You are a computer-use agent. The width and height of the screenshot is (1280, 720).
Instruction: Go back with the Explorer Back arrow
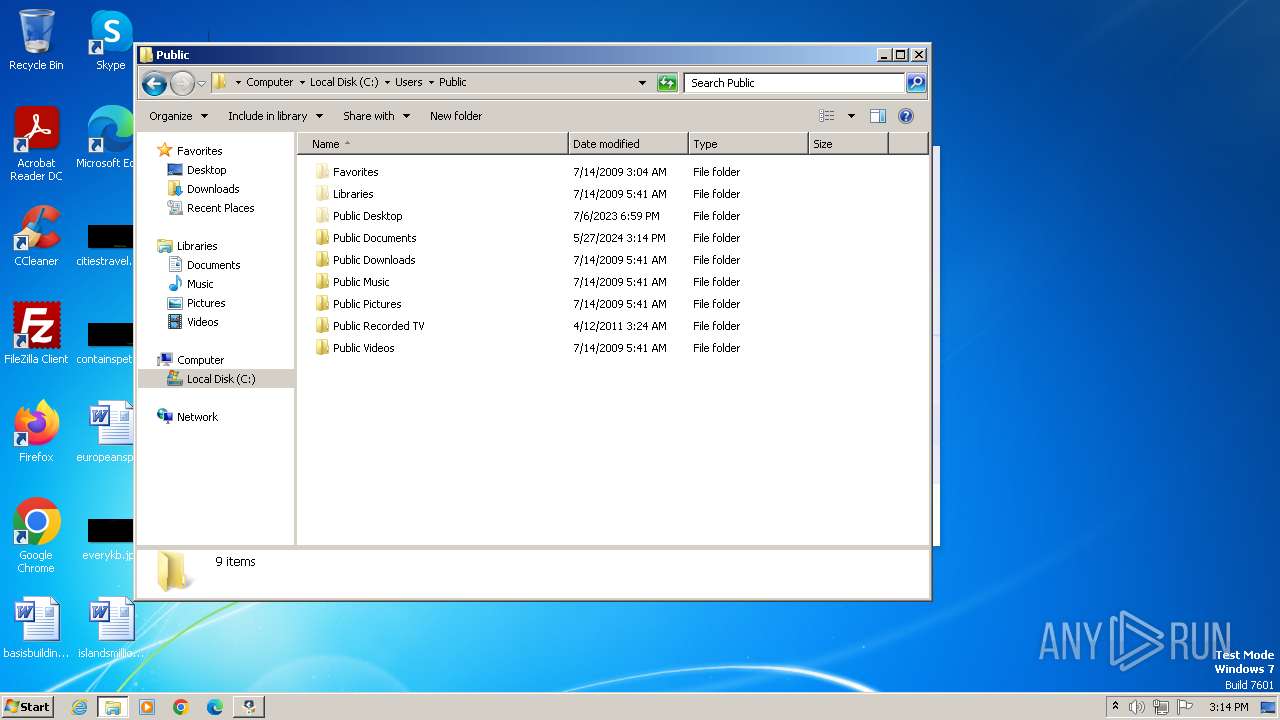pyautogui.click(x=154, y=83)
